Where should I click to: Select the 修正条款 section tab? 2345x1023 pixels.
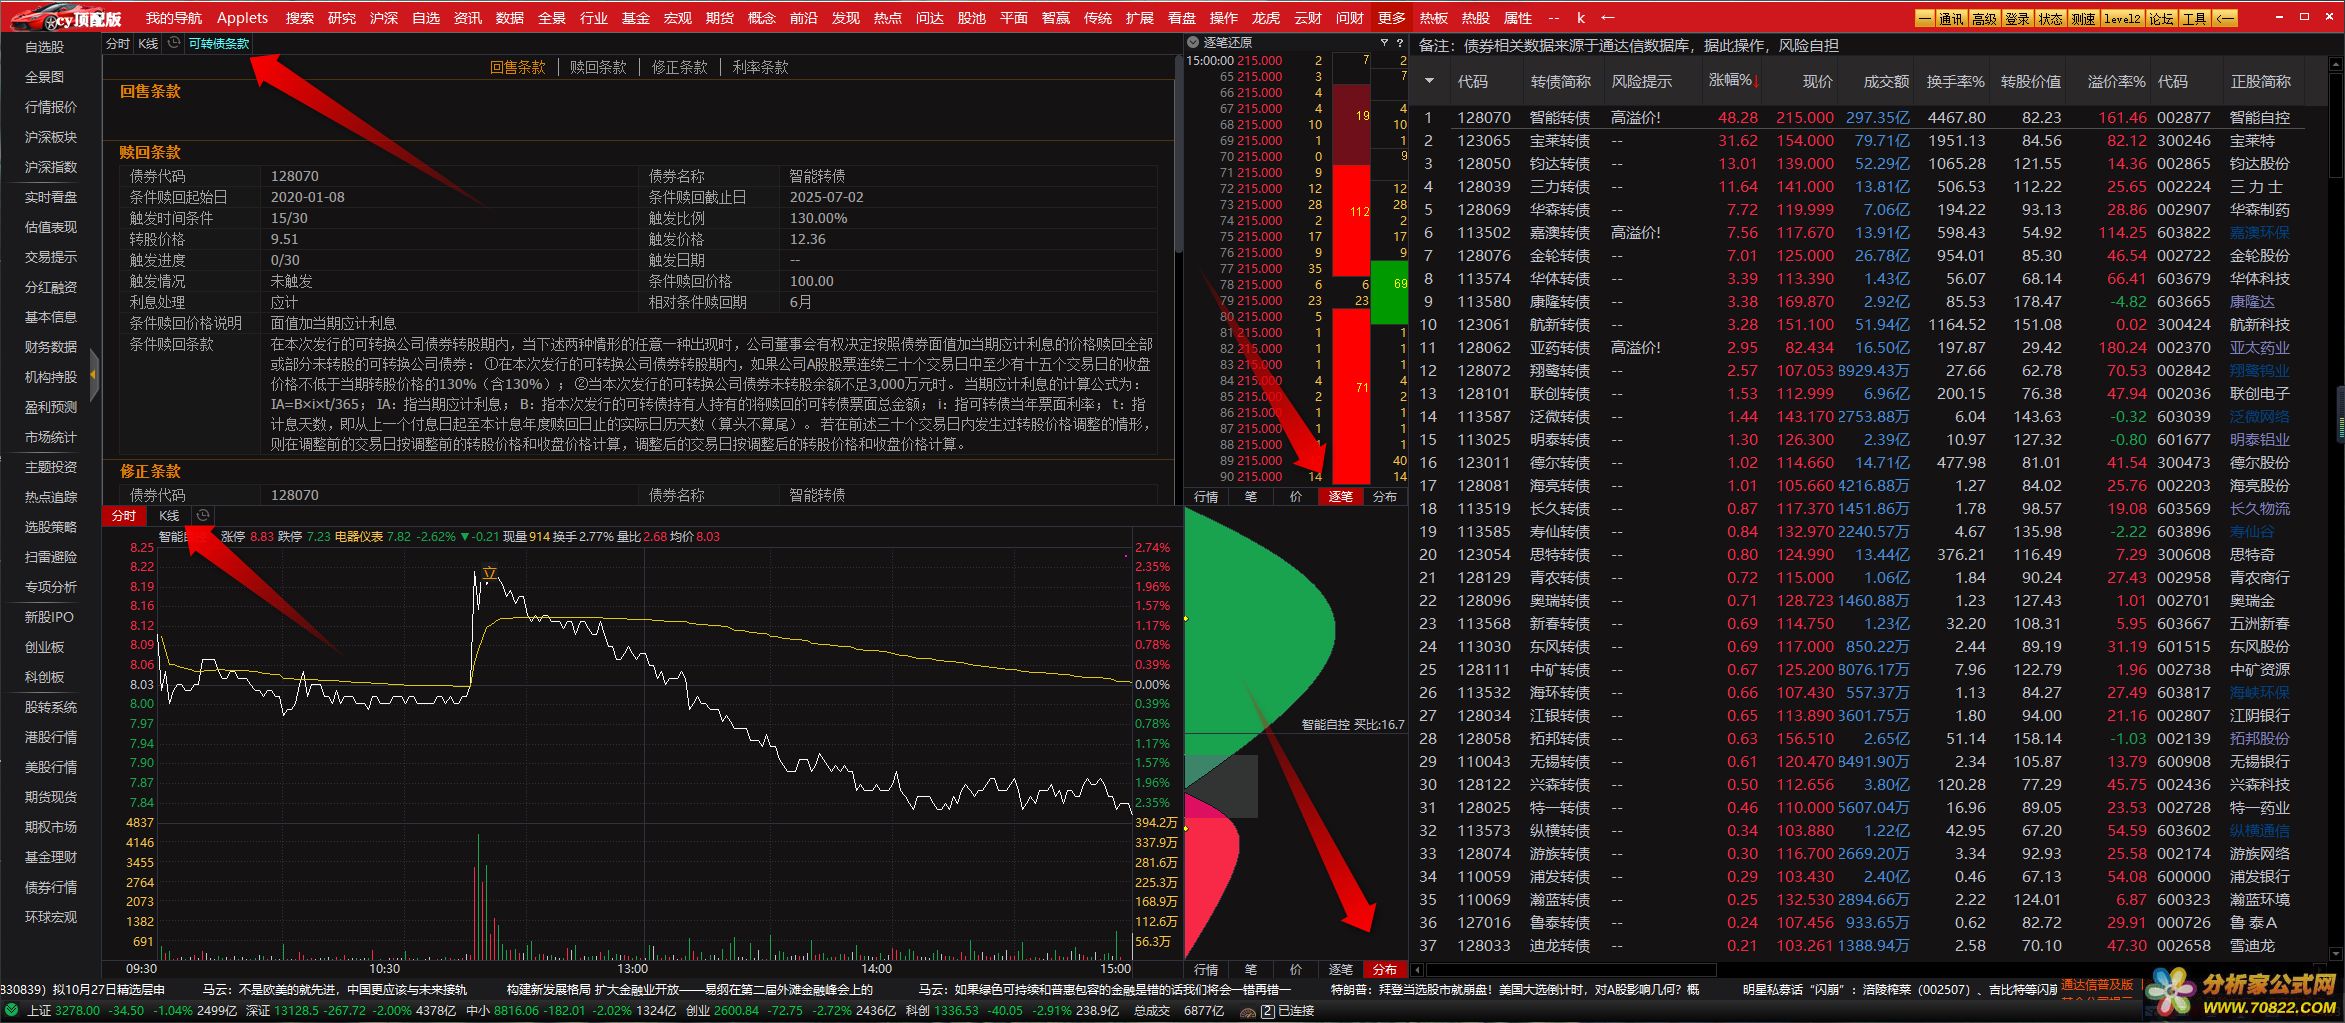(679, 67)
